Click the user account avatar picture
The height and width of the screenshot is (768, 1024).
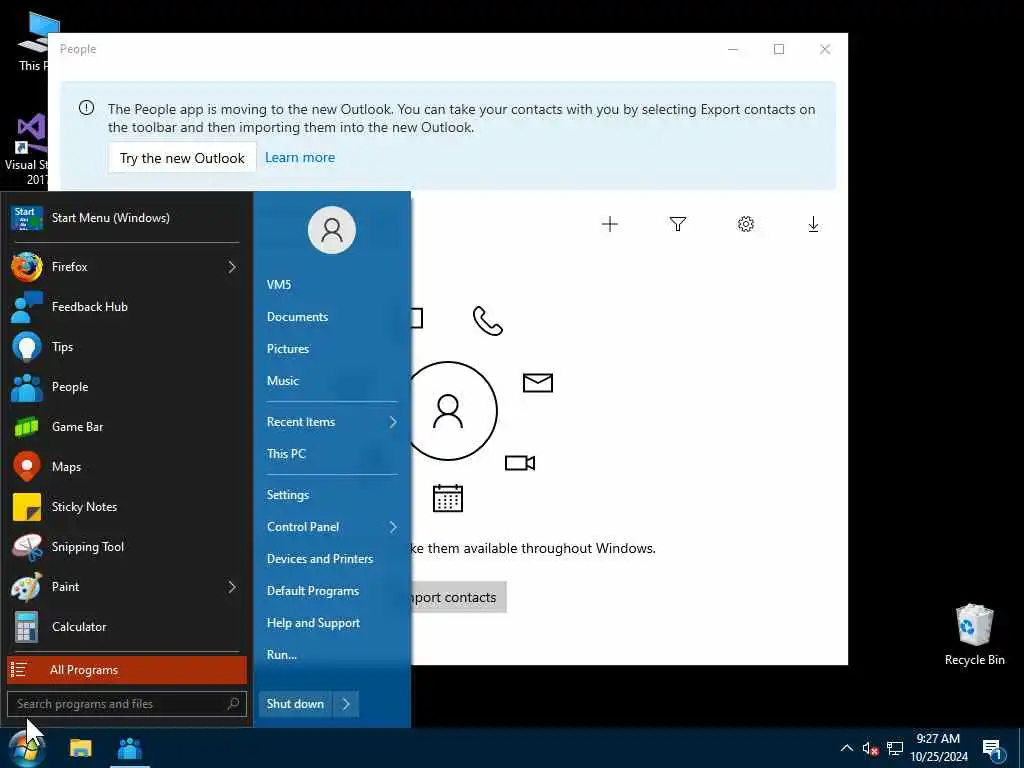pos(332,230)
